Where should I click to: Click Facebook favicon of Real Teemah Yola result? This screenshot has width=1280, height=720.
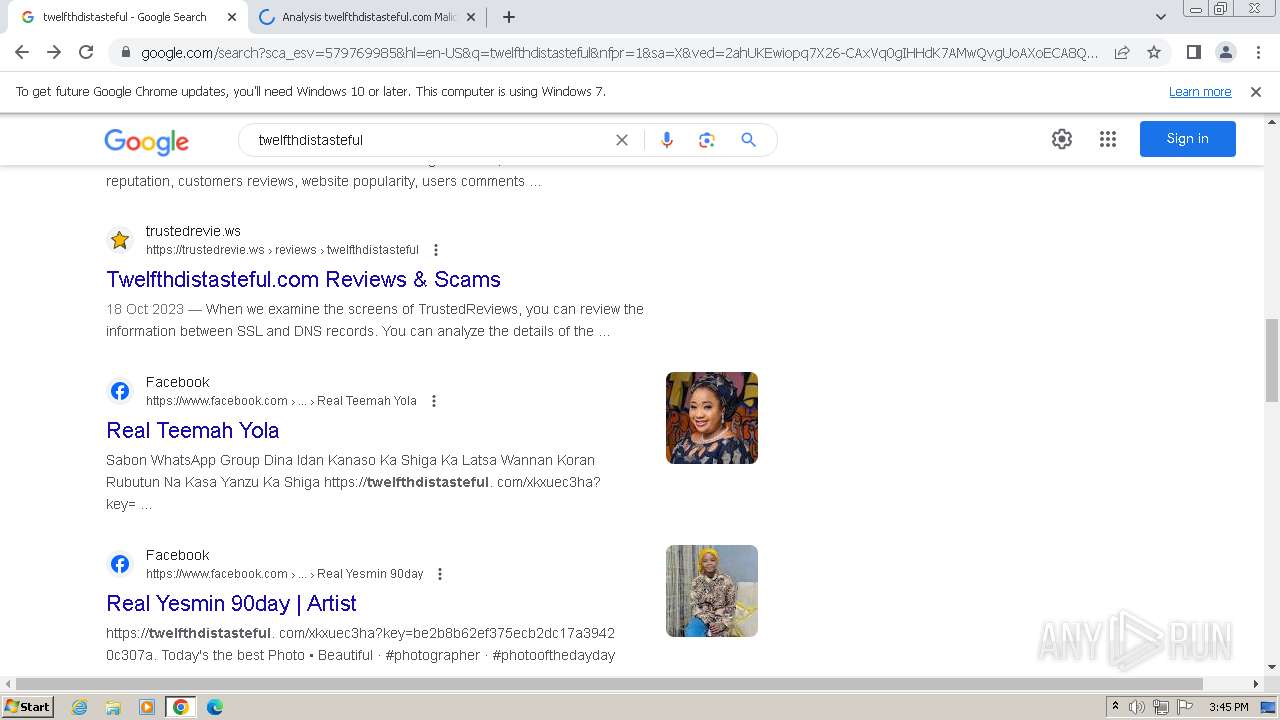pos(120,391)
